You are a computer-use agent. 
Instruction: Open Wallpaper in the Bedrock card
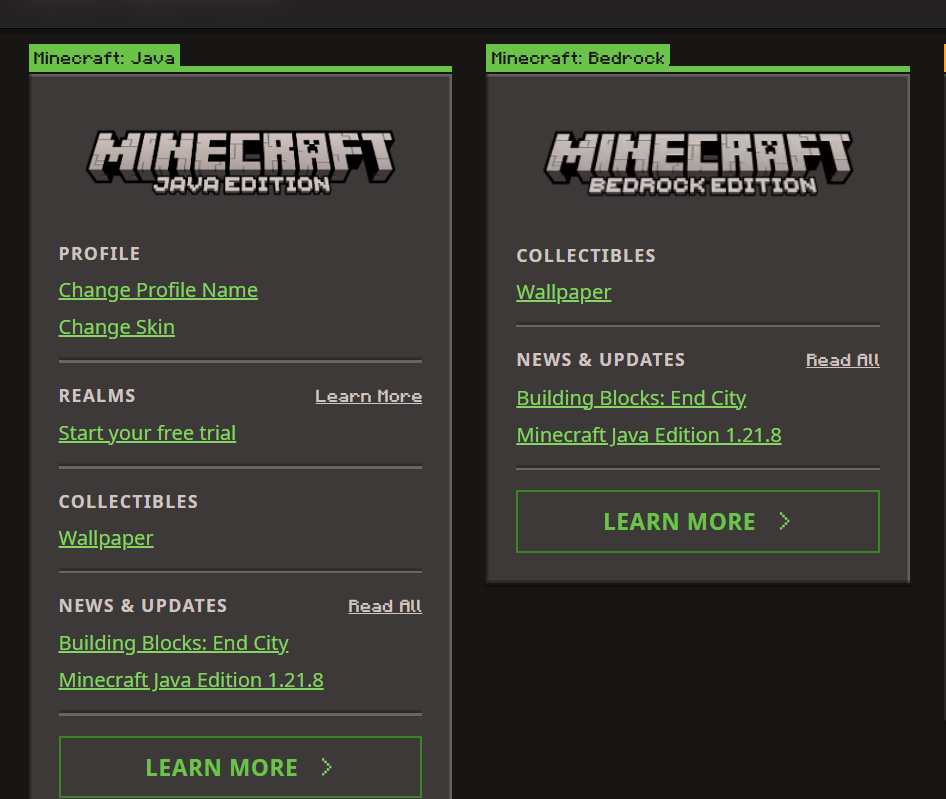click(563, 292)
